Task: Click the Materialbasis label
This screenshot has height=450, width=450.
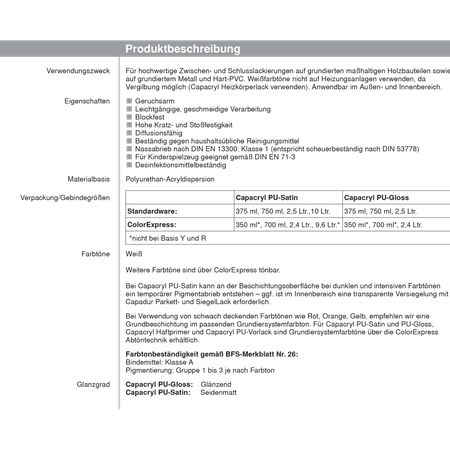Action: point(89,179)
